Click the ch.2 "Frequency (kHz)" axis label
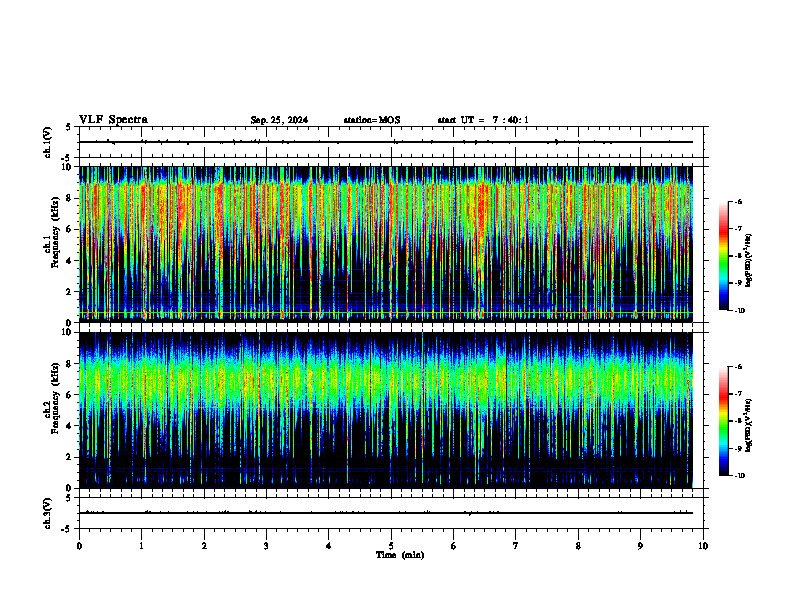Image resolution: width=792 pixels, height=612 pixels. 56,398
